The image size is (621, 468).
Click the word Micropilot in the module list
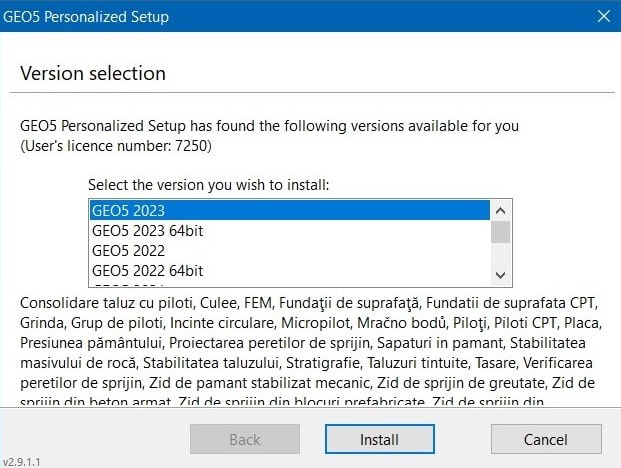(x=316, y=323)
